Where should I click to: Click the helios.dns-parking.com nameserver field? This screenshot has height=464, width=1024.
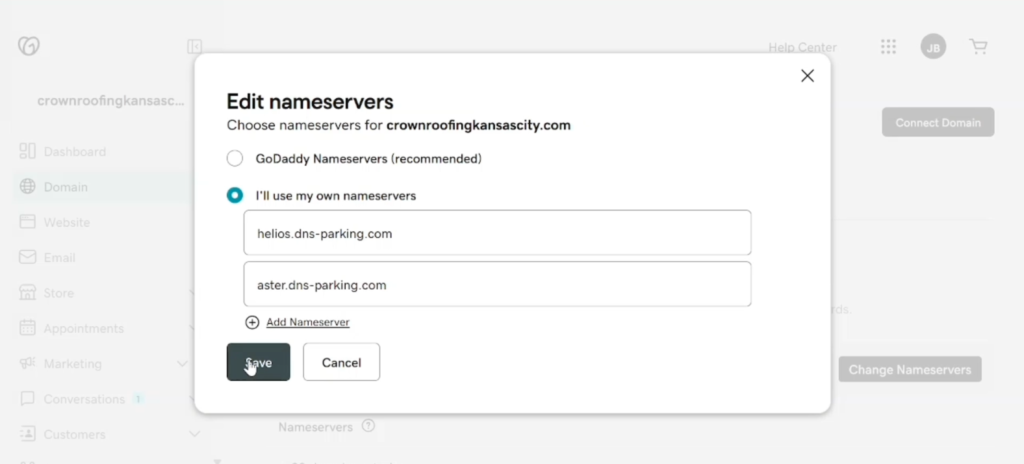497,233
